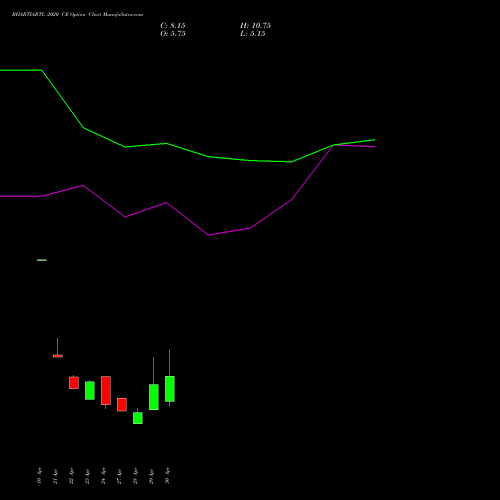Click the close value 'C: 8.15'
The width and height of the screenshot is (500, 500).
[x=173, y=26]
